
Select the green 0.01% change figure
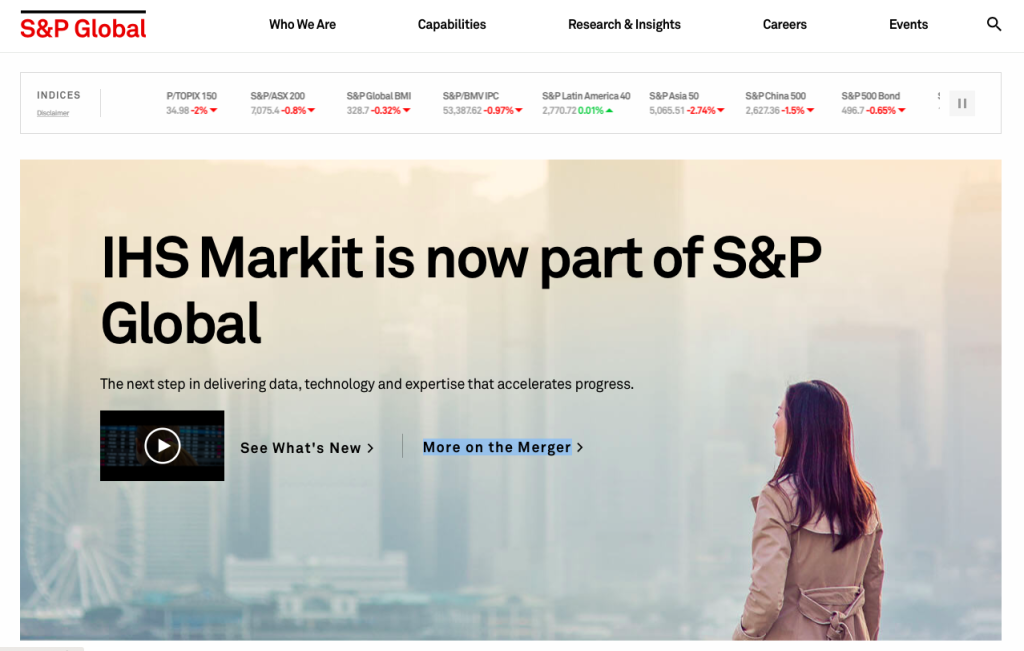coord(590,110)
